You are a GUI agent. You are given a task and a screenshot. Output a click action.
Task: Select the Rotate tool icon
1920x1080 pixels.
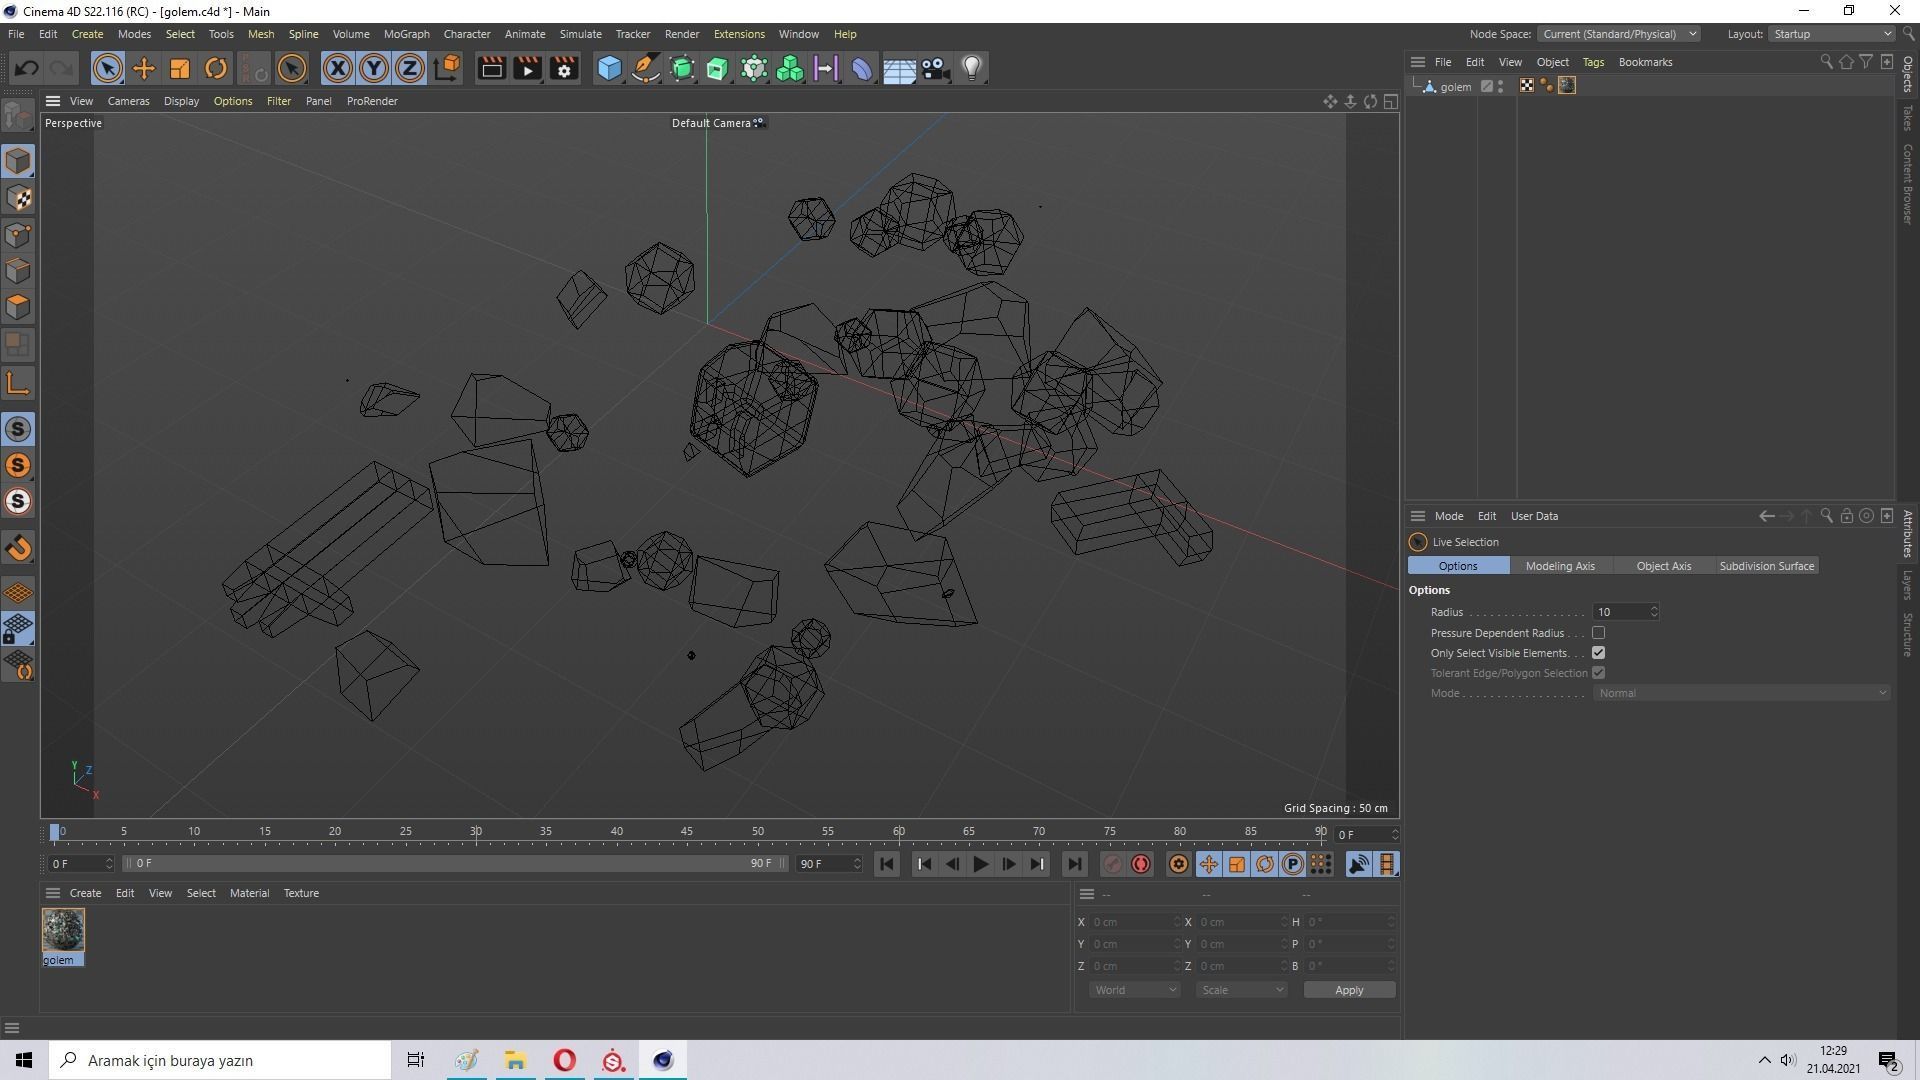pyautogui.click(x=216, y=68)
